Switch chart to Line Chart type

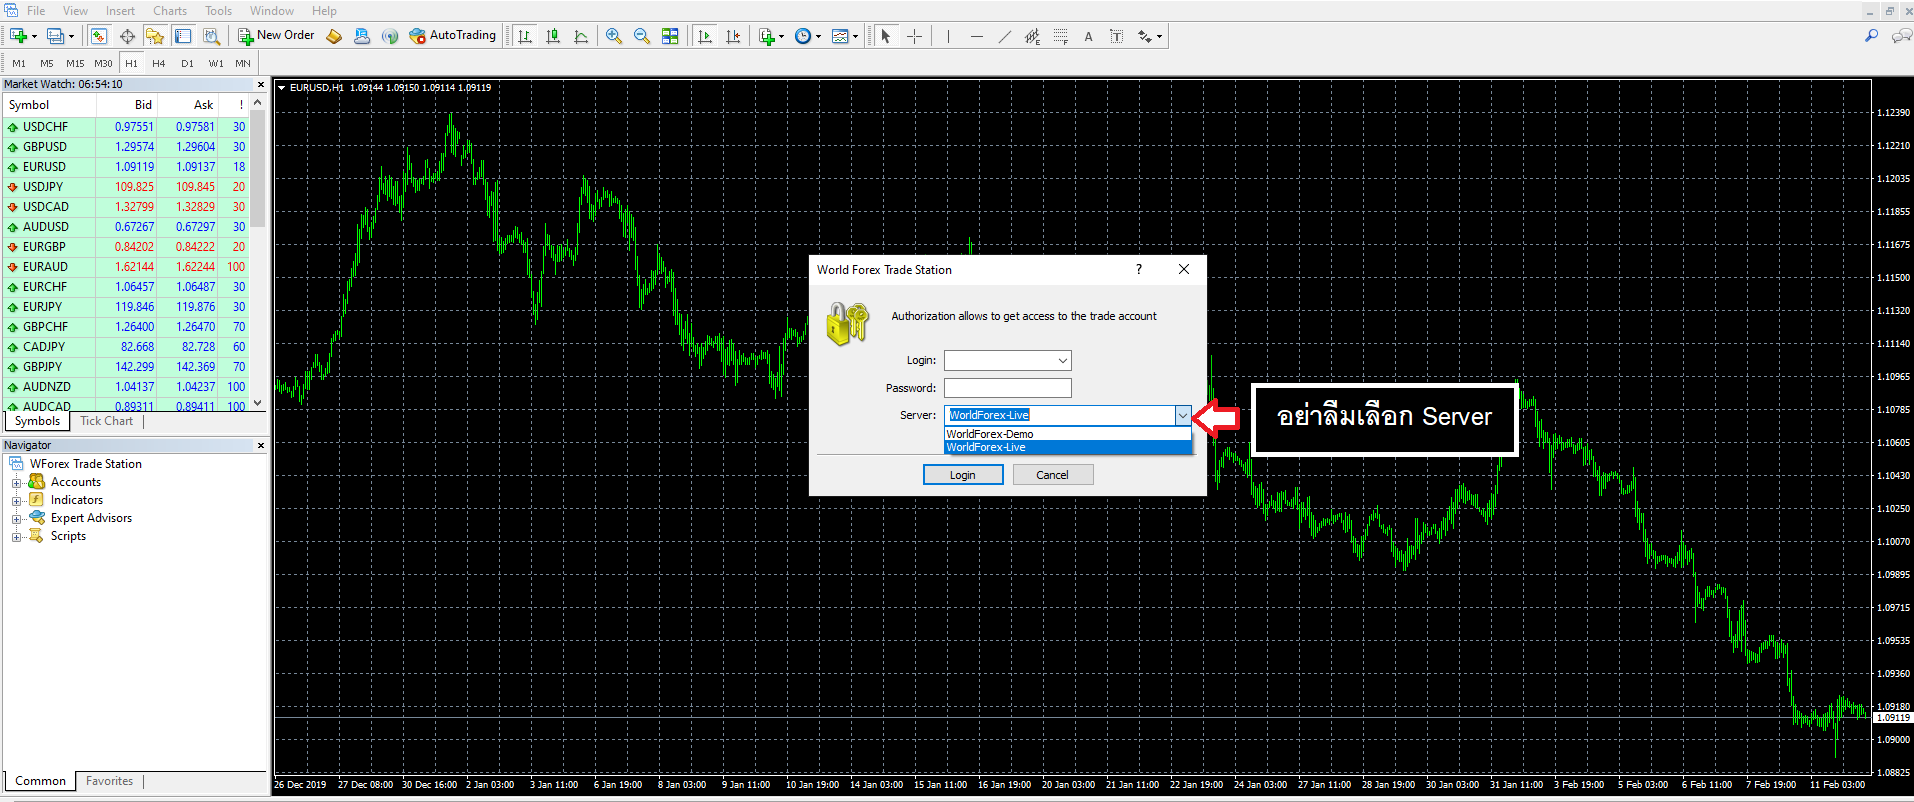pyautogui.click(x=581, y=36)
